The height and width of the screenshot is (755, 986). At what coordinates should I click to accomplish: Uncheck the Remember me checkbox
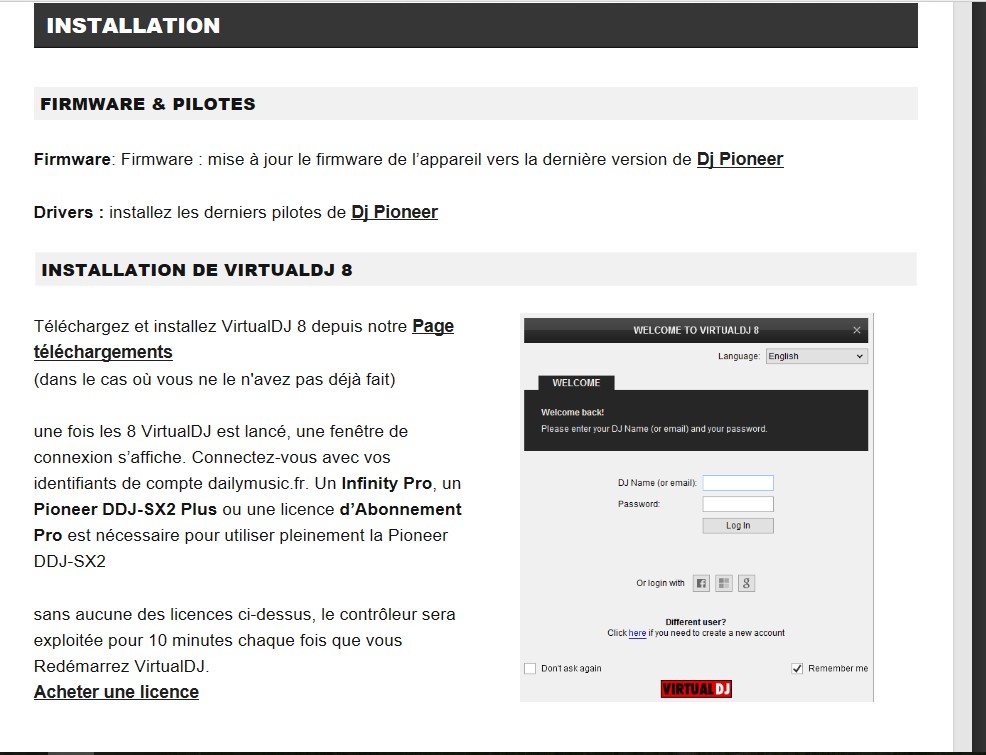pyautogui.click(x=797, y=668)
